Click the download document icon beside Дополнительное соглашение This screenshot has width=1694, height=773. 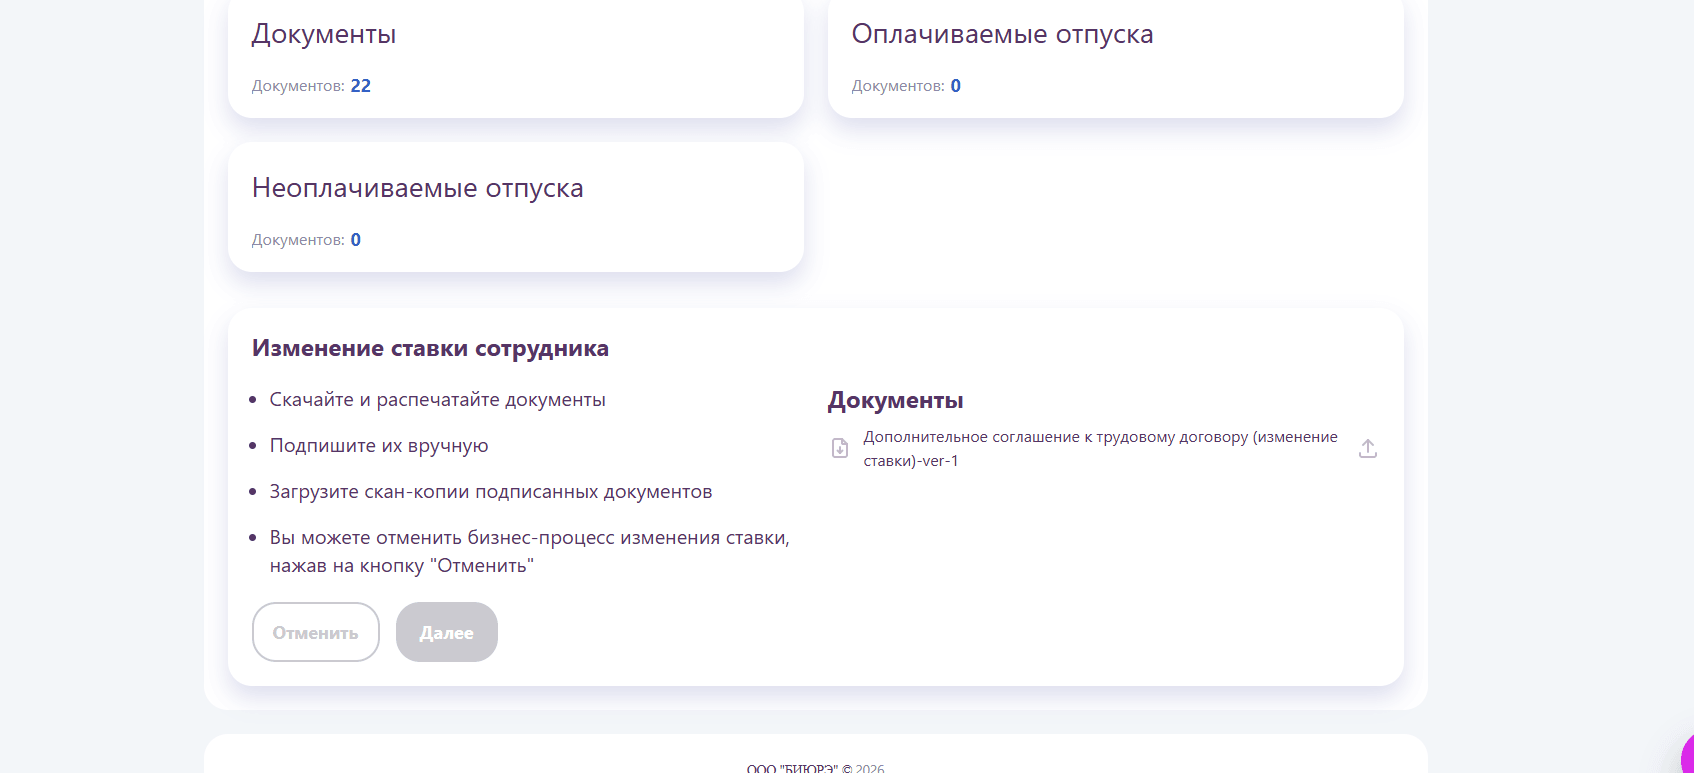point(840,448)
